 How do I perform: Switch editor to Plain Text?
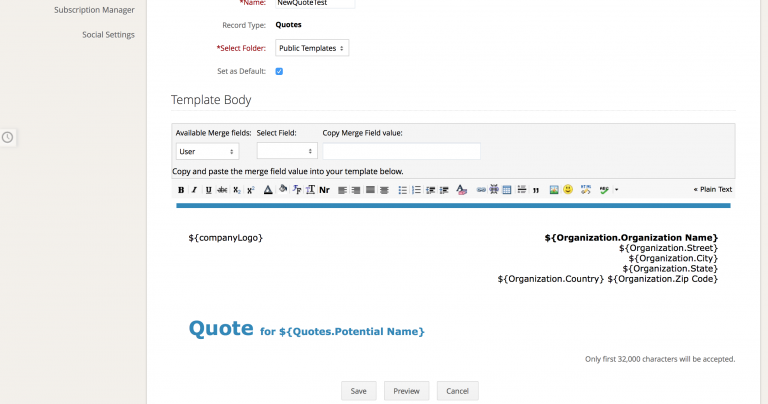click(713, 190)
